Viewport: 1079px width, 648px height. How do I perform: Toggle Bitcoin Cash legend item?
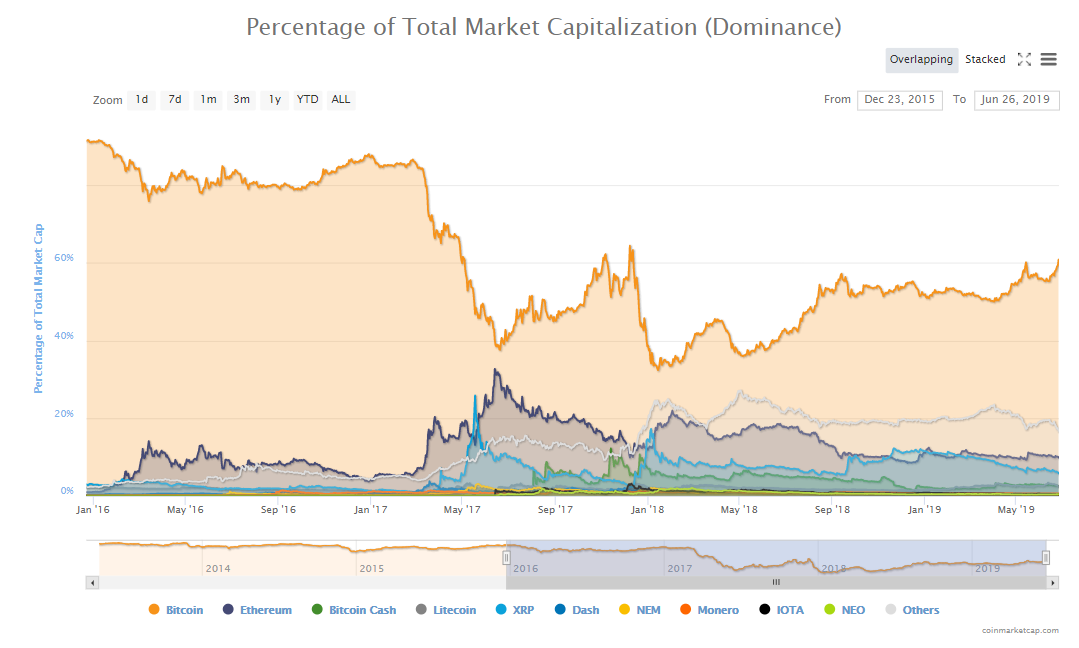pyautogui.click(x=317, y=610)
